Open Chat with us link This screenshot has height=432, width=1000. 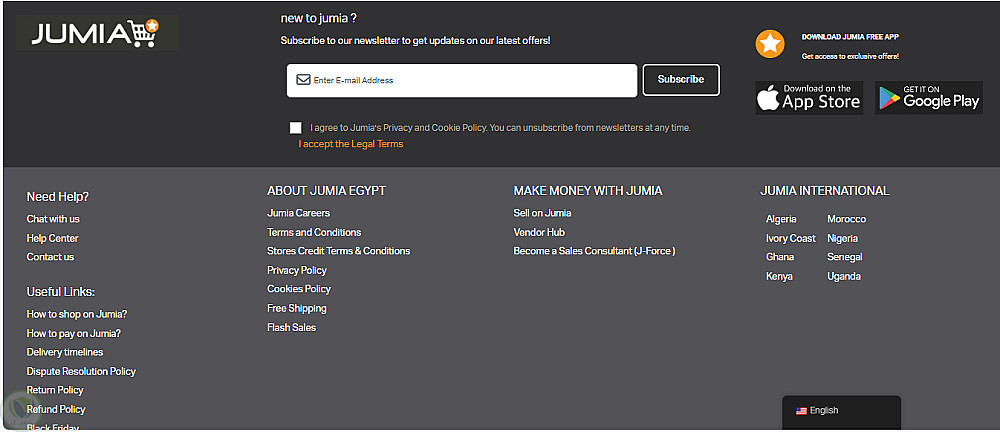click(x=53, y=219)
